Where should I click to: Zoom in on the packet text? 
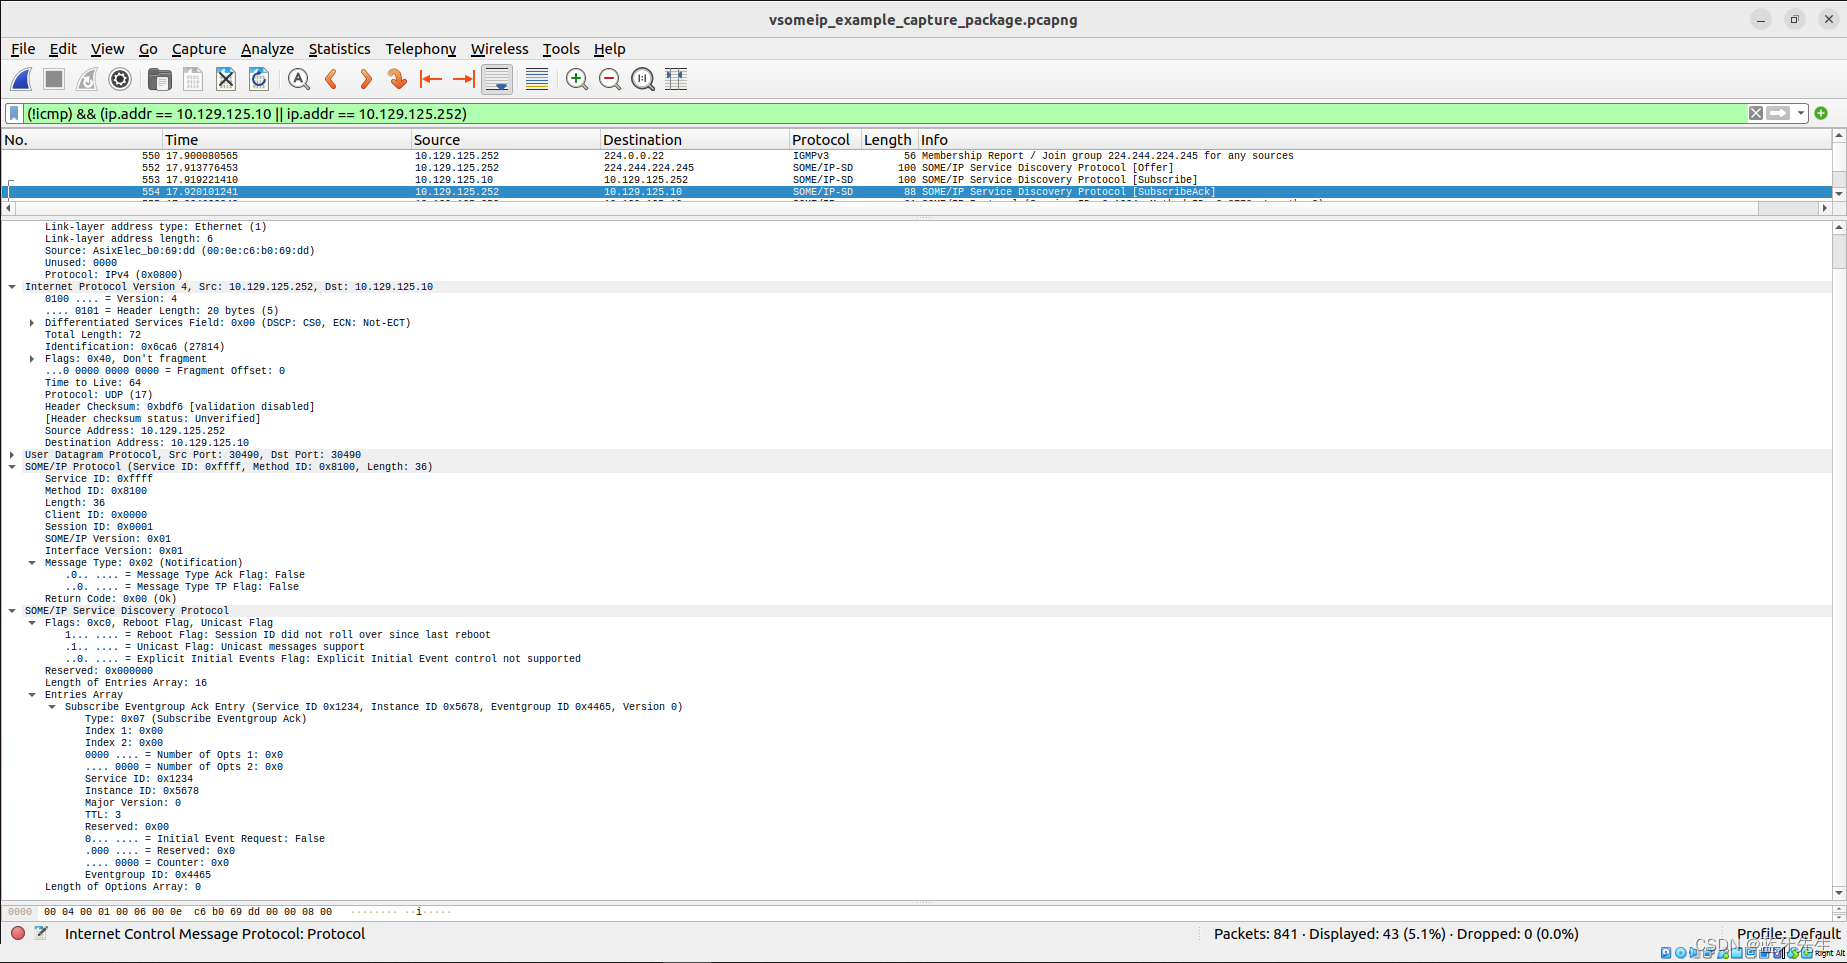(576, 79)
